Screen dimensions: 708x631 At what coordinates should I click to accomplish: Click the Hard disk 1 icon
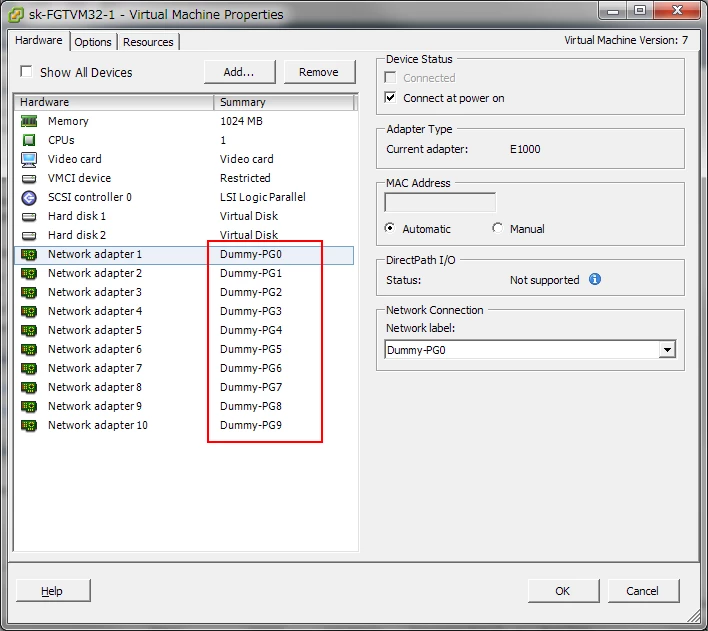[29, 216]
